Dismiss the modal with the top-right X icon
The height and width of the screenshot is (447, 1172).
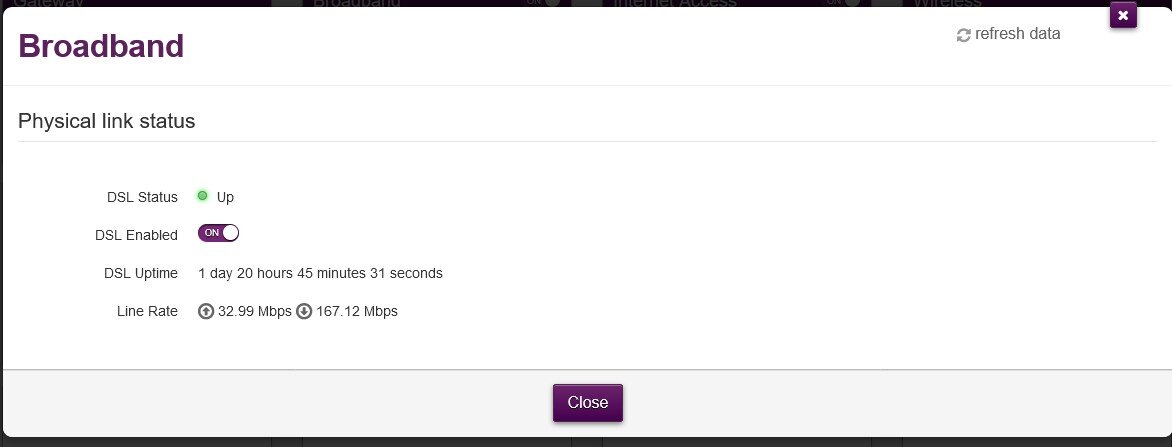click(1123, 15)
